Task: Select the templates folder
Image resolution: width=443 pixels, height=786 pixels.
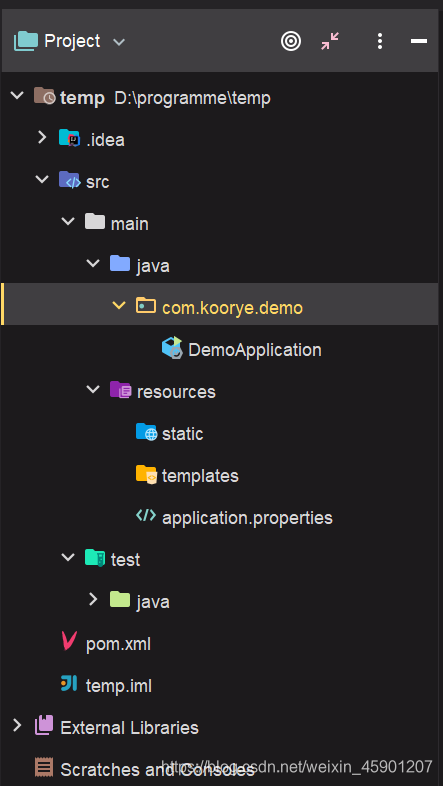Action: coord(200,476)
